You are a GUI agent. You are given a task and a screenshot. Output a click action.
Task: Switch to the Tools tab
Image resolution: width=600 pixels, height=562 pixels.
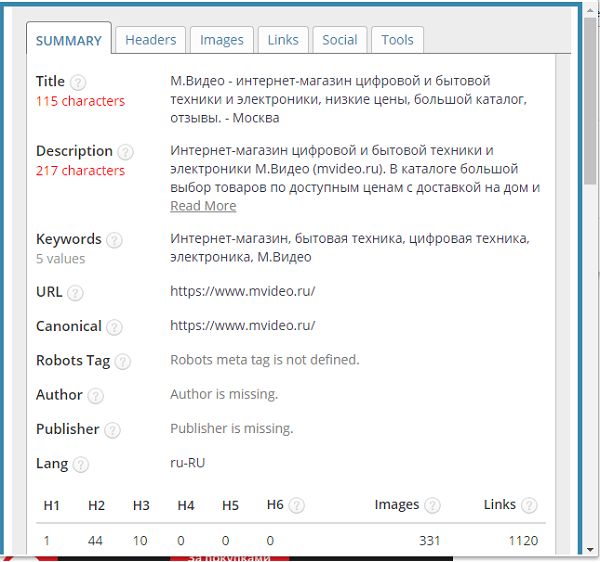398,40
